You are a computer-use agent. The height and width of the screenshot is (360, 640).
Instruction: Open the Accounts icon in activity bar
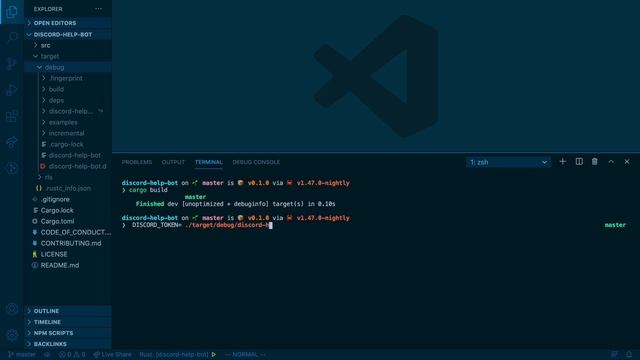click(x=12, y=309)
